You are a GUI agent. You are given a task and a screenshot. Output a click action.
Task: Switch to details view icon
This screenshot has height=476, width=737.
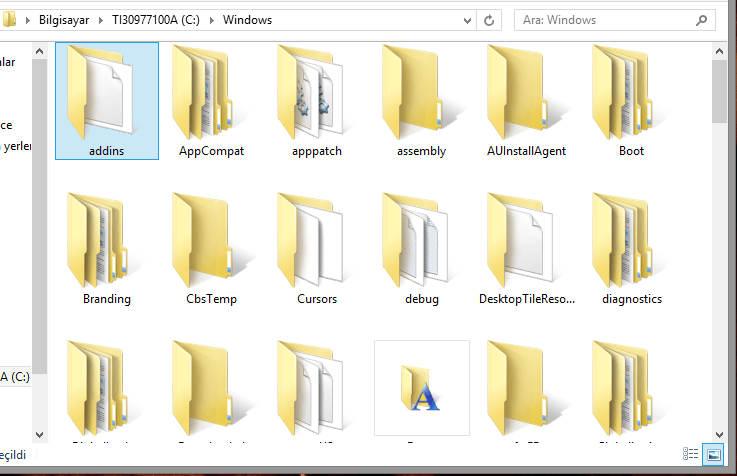[x=690, y=454]
